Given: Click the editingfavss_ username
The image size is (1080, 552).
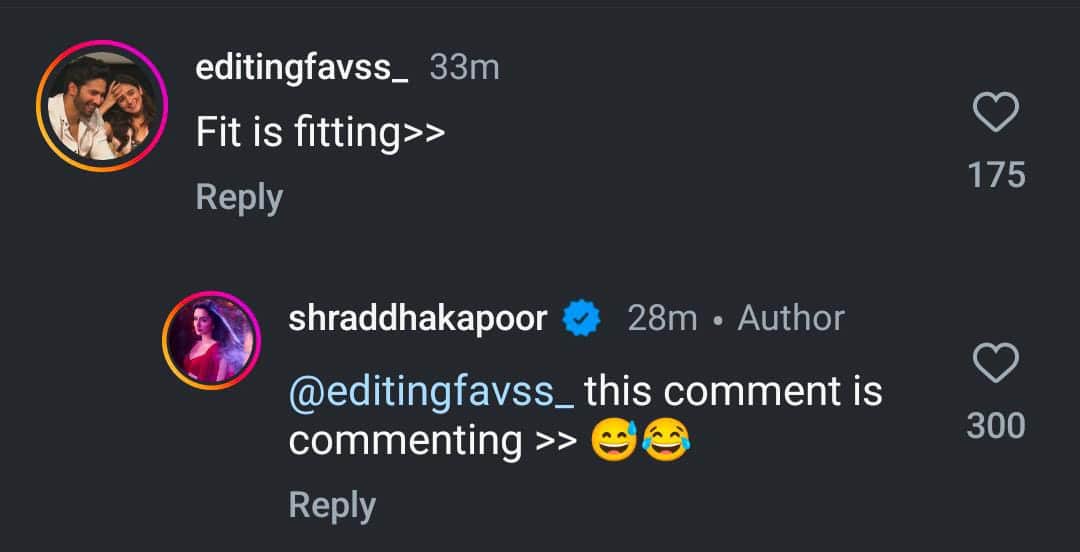Looking at the screenshot, I should pos(302,68).
